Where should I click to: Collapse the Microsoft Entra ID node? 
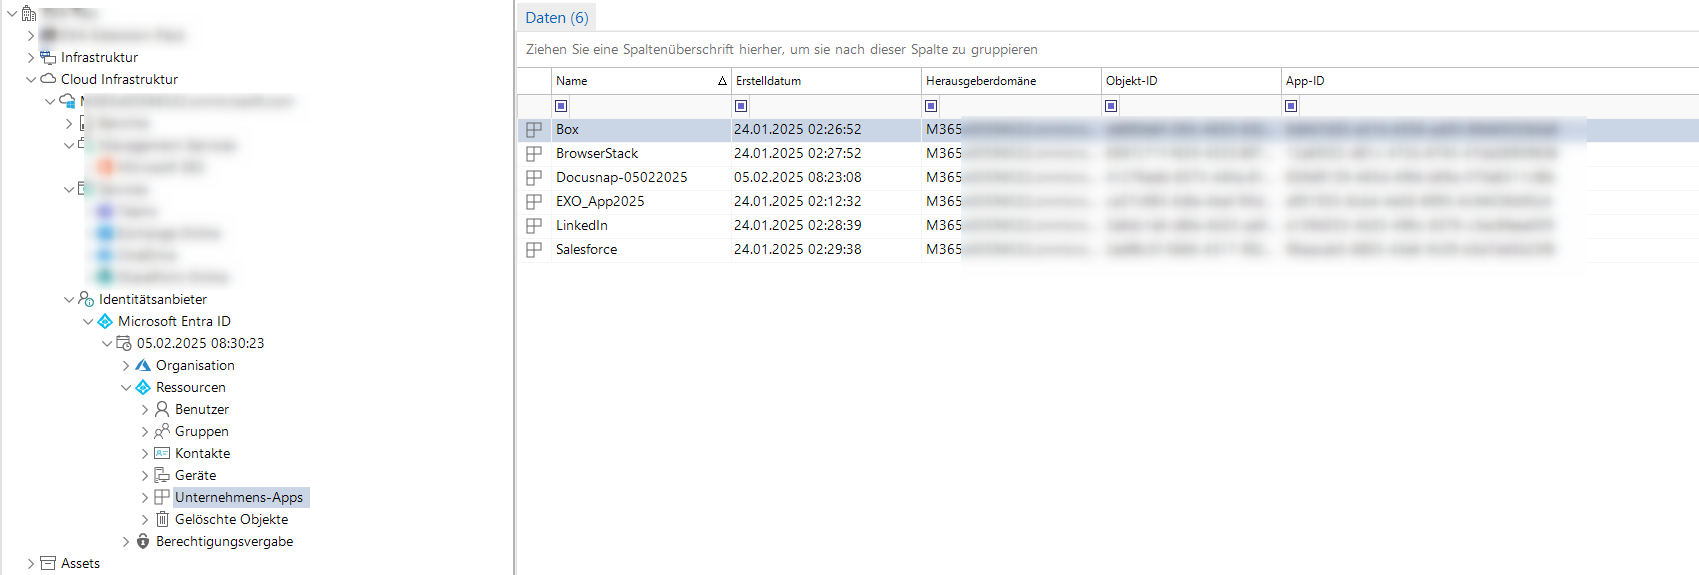click(87, 321)
